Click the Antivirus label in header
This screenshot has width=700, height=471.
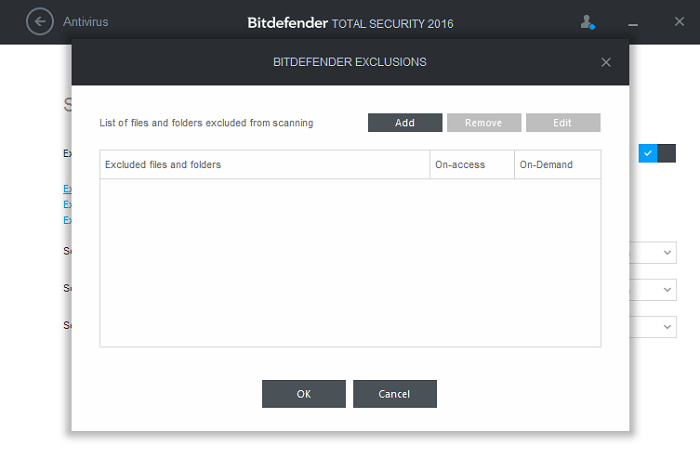tap(86, 22)
